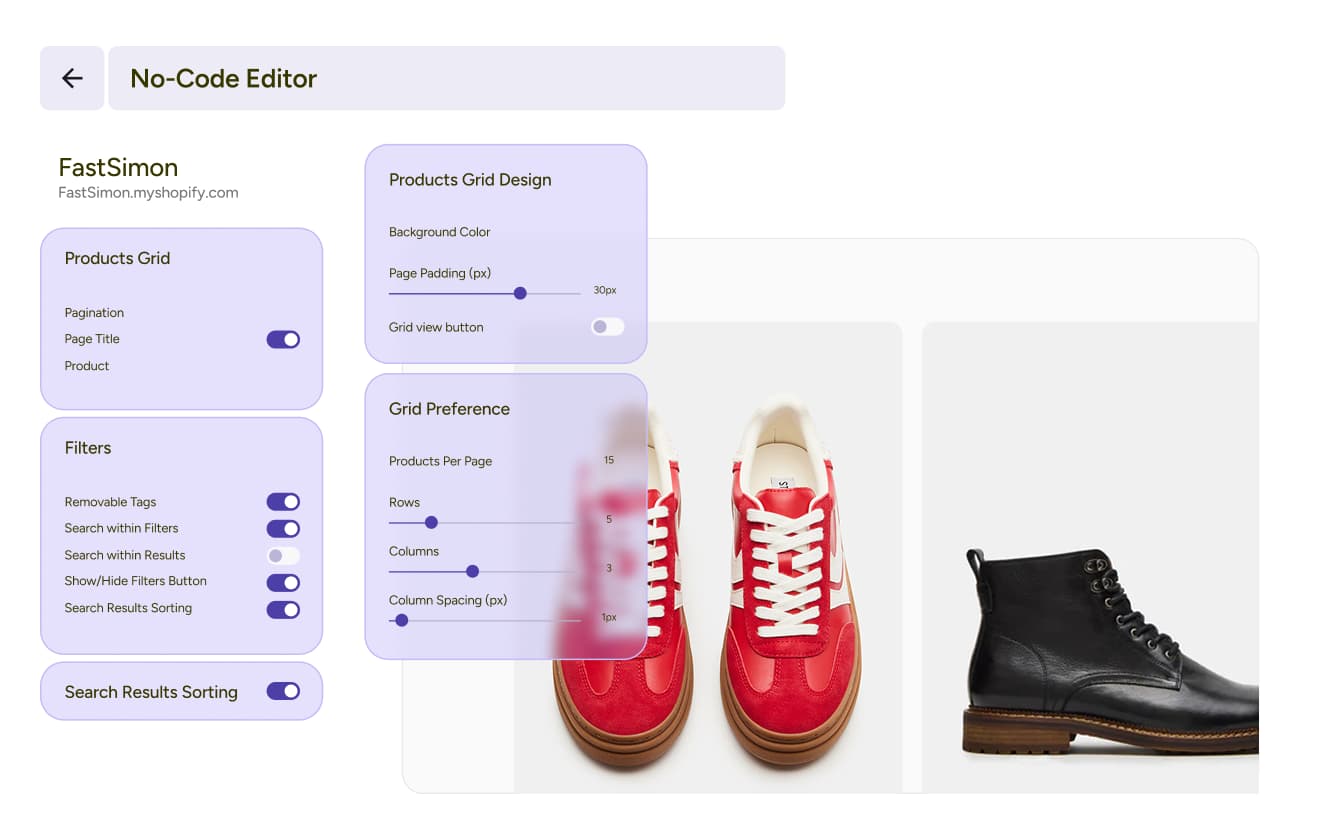
Task: Click the Background Color option
Action: (x=439, y=232)
